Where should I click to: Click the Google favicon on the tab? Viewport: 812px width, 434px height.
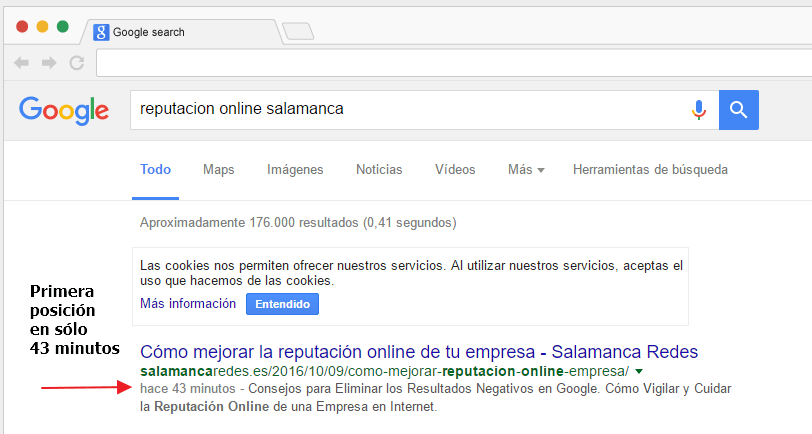101,32
